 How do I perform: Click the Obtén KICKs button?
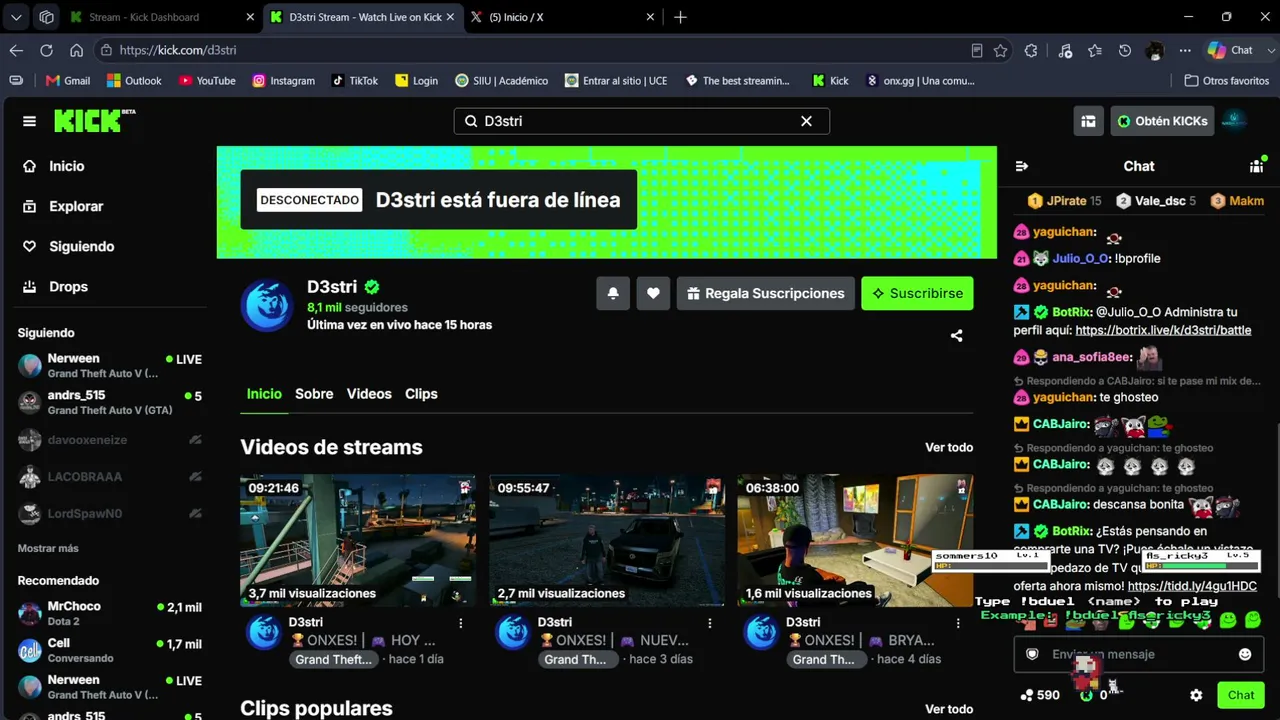click(x=1162, y=121)
